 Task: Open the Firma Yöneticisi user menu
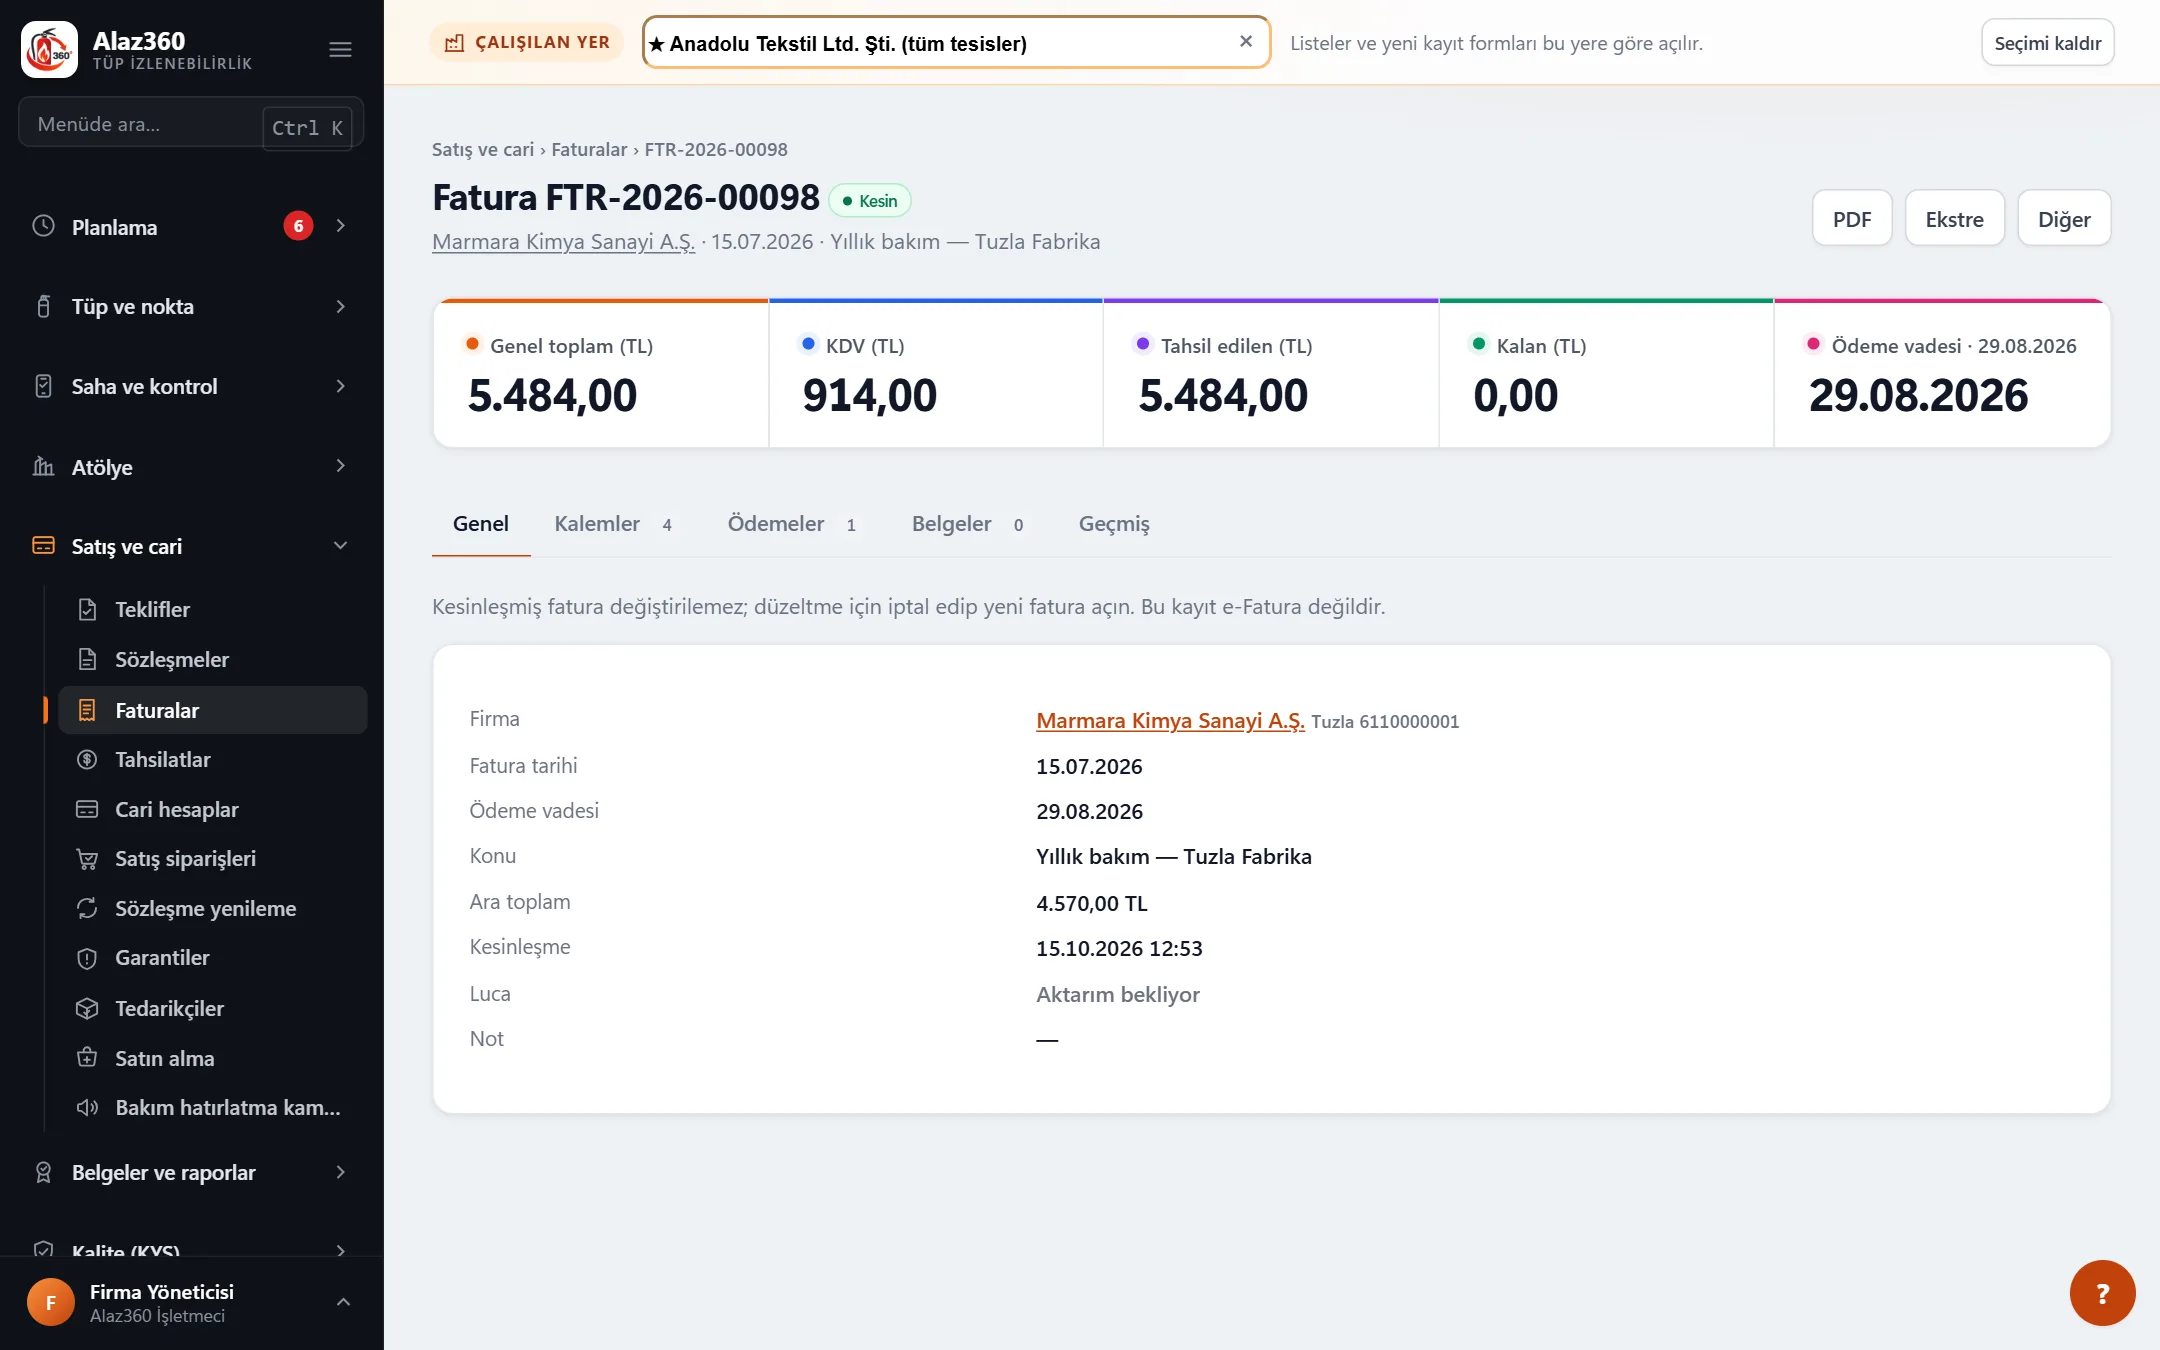[x=191, y=1303]
